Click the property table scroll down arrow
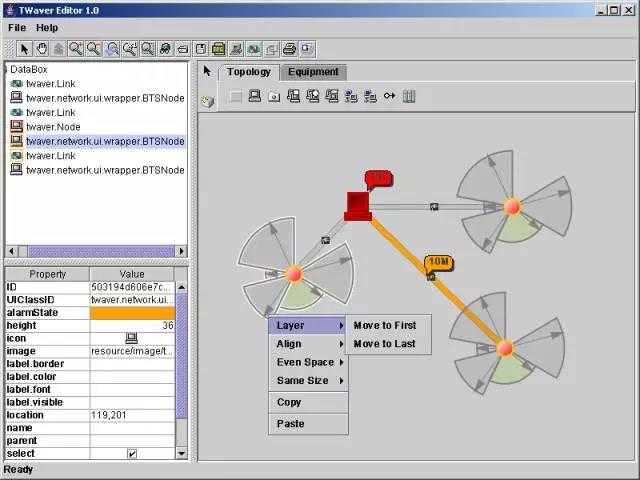 [181, 453]
